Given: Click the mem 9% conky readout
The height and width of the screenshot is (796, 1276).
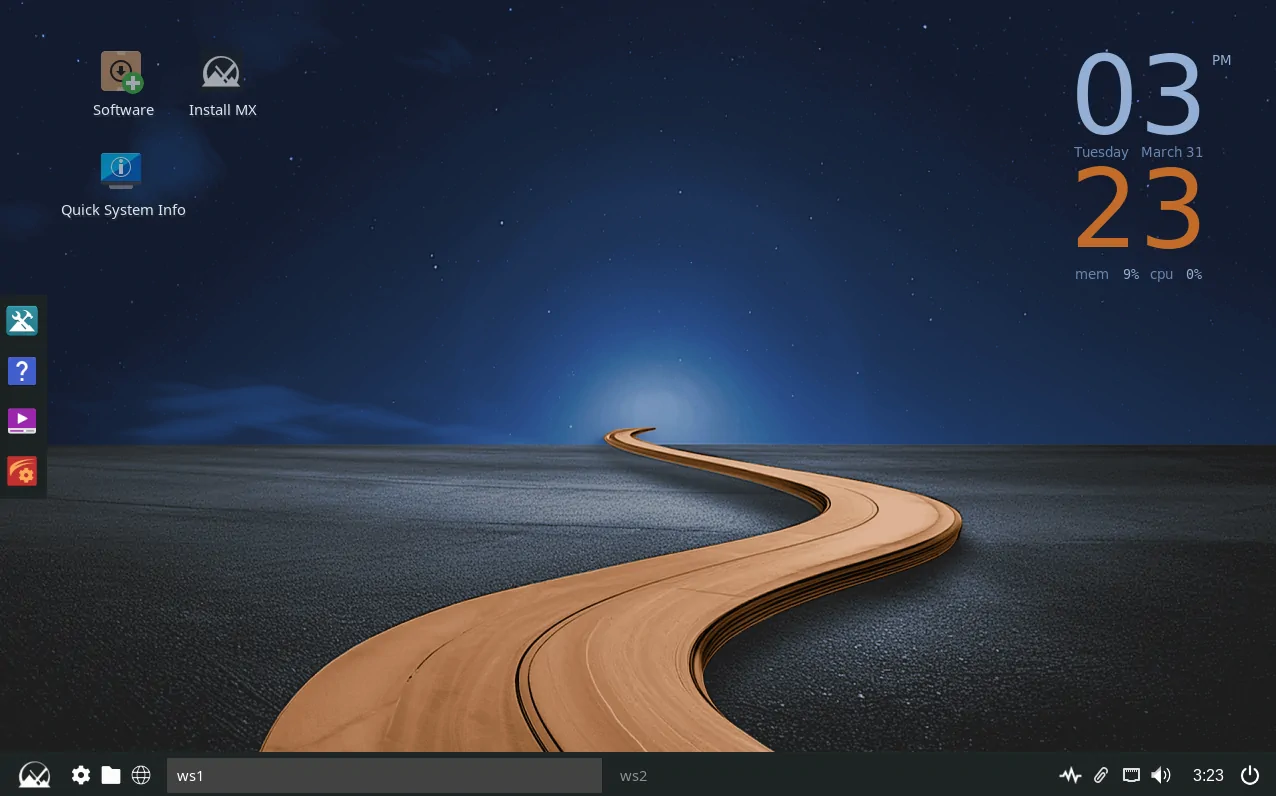Looking at the screenshot, I should (1108, 274).
